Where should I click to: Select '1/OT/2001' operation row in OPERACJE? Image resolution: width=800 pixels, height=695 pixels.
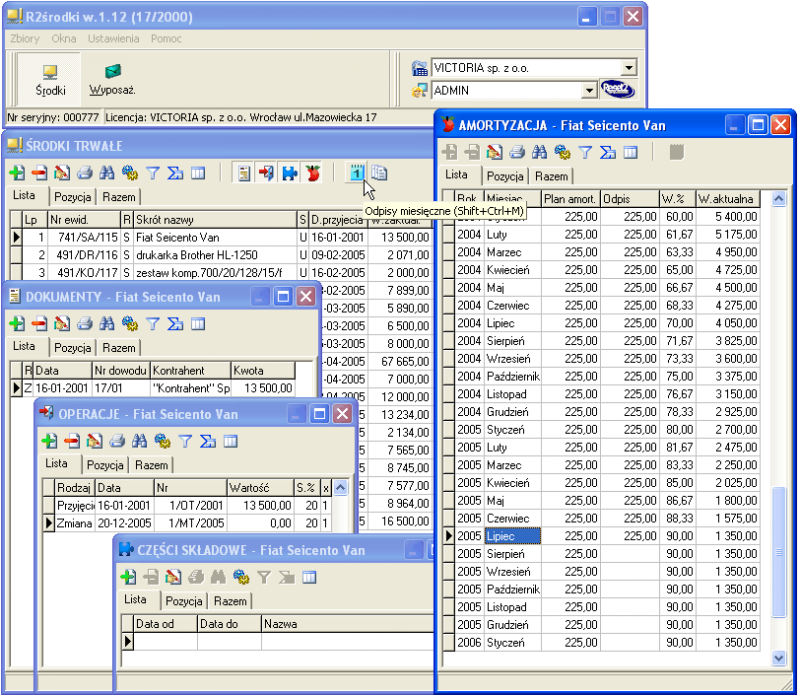[187, 505]
